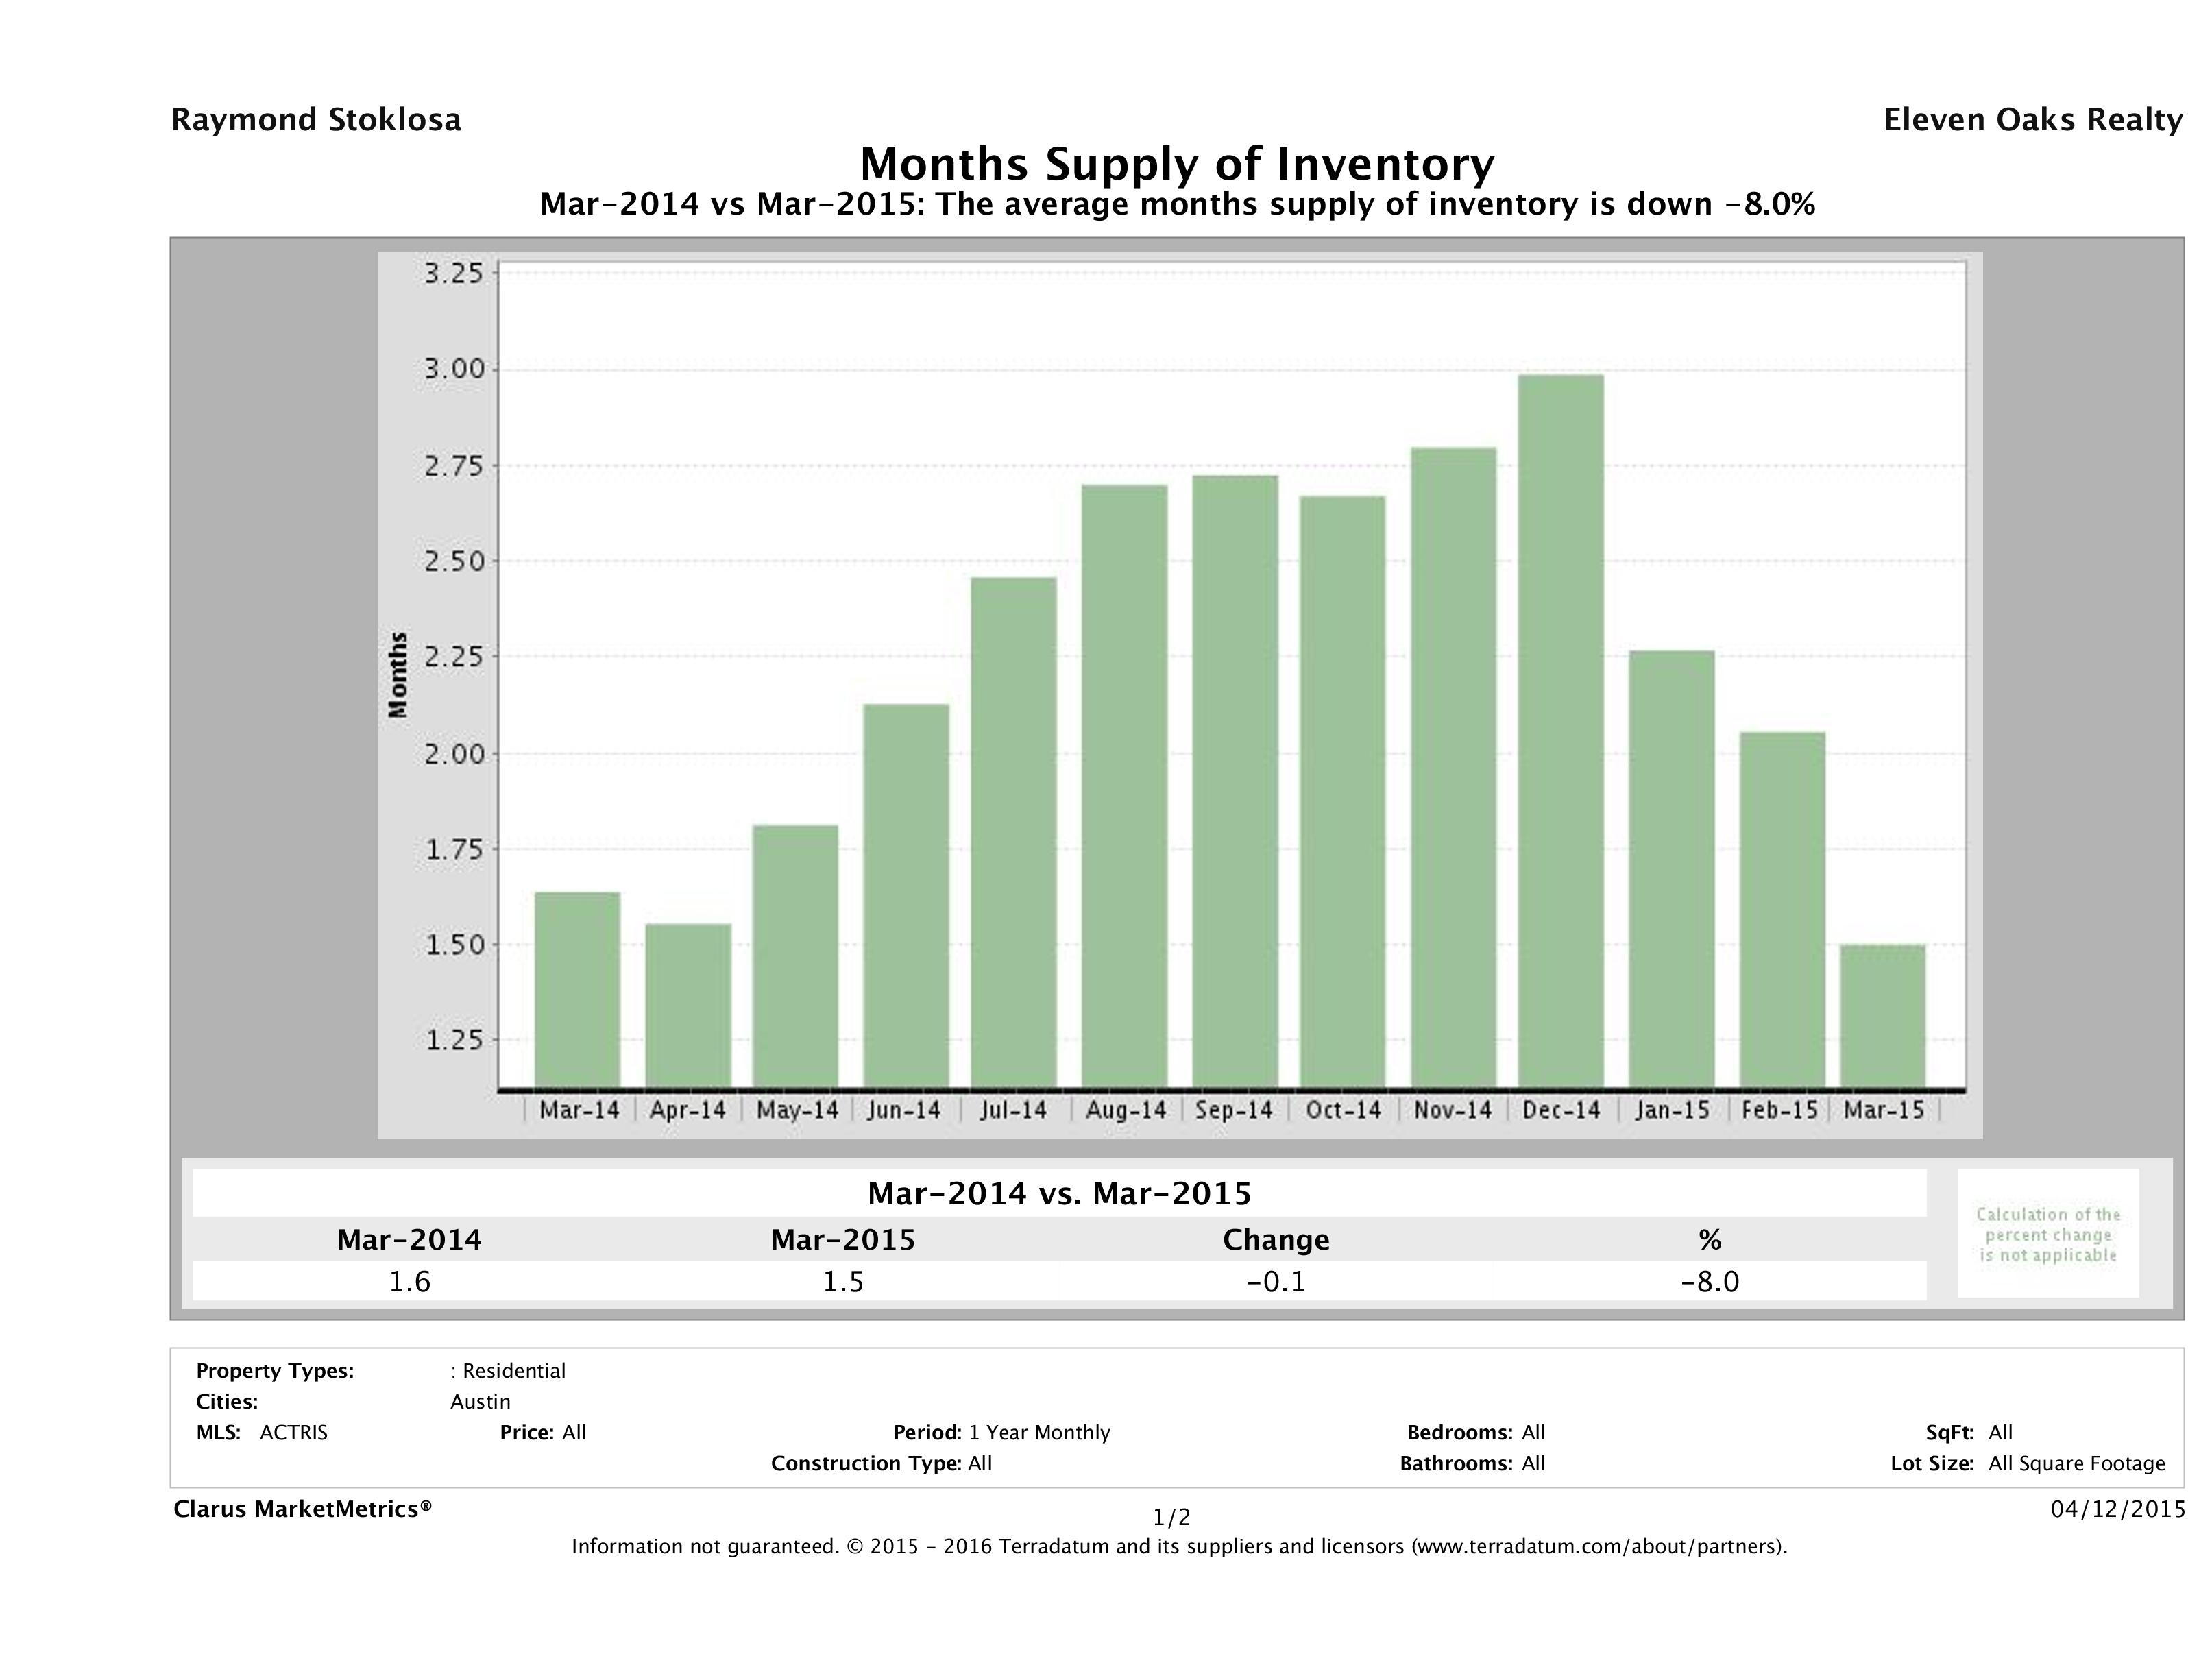Click the Change column header

coord(1276,1240)
